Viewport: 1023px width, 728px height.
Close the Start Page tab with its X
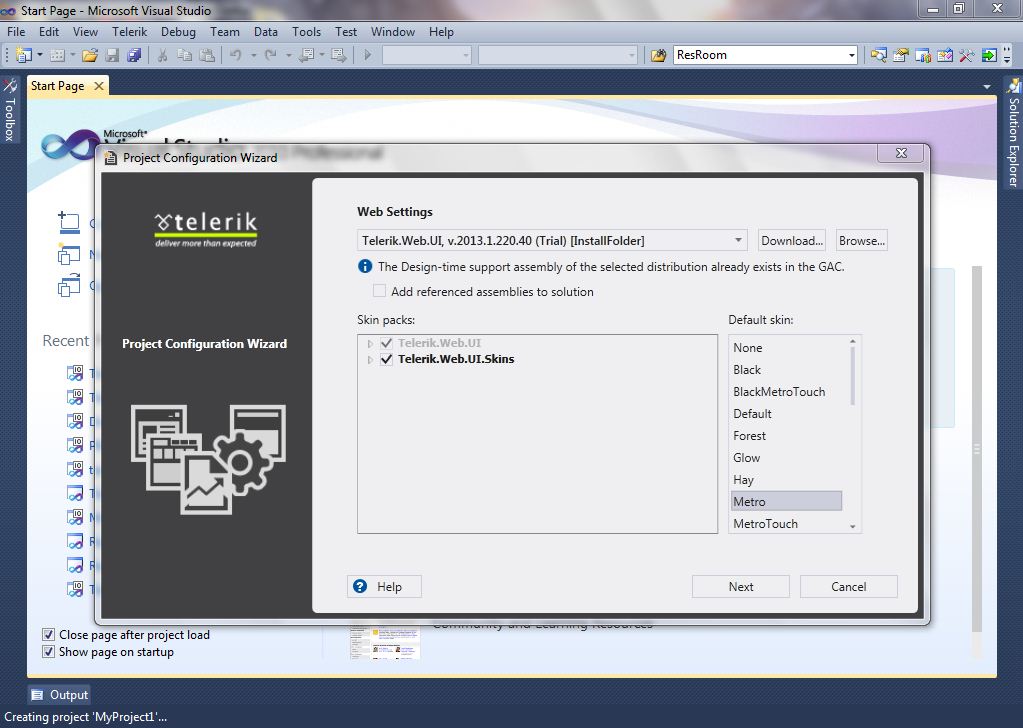click(x=99, y=86)
